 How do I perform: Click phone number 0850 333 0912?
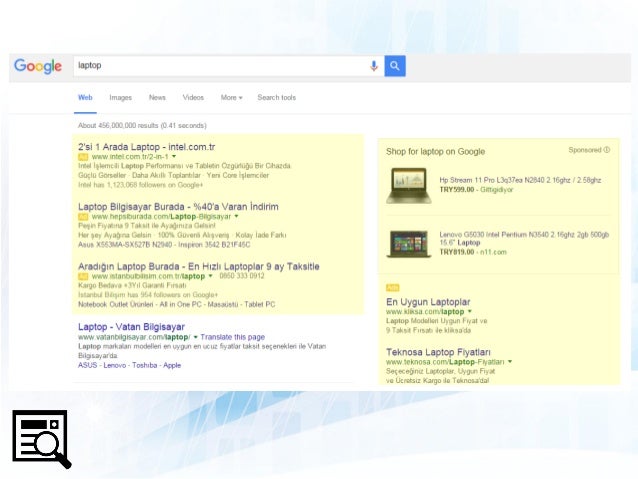[x=242, y=276]
